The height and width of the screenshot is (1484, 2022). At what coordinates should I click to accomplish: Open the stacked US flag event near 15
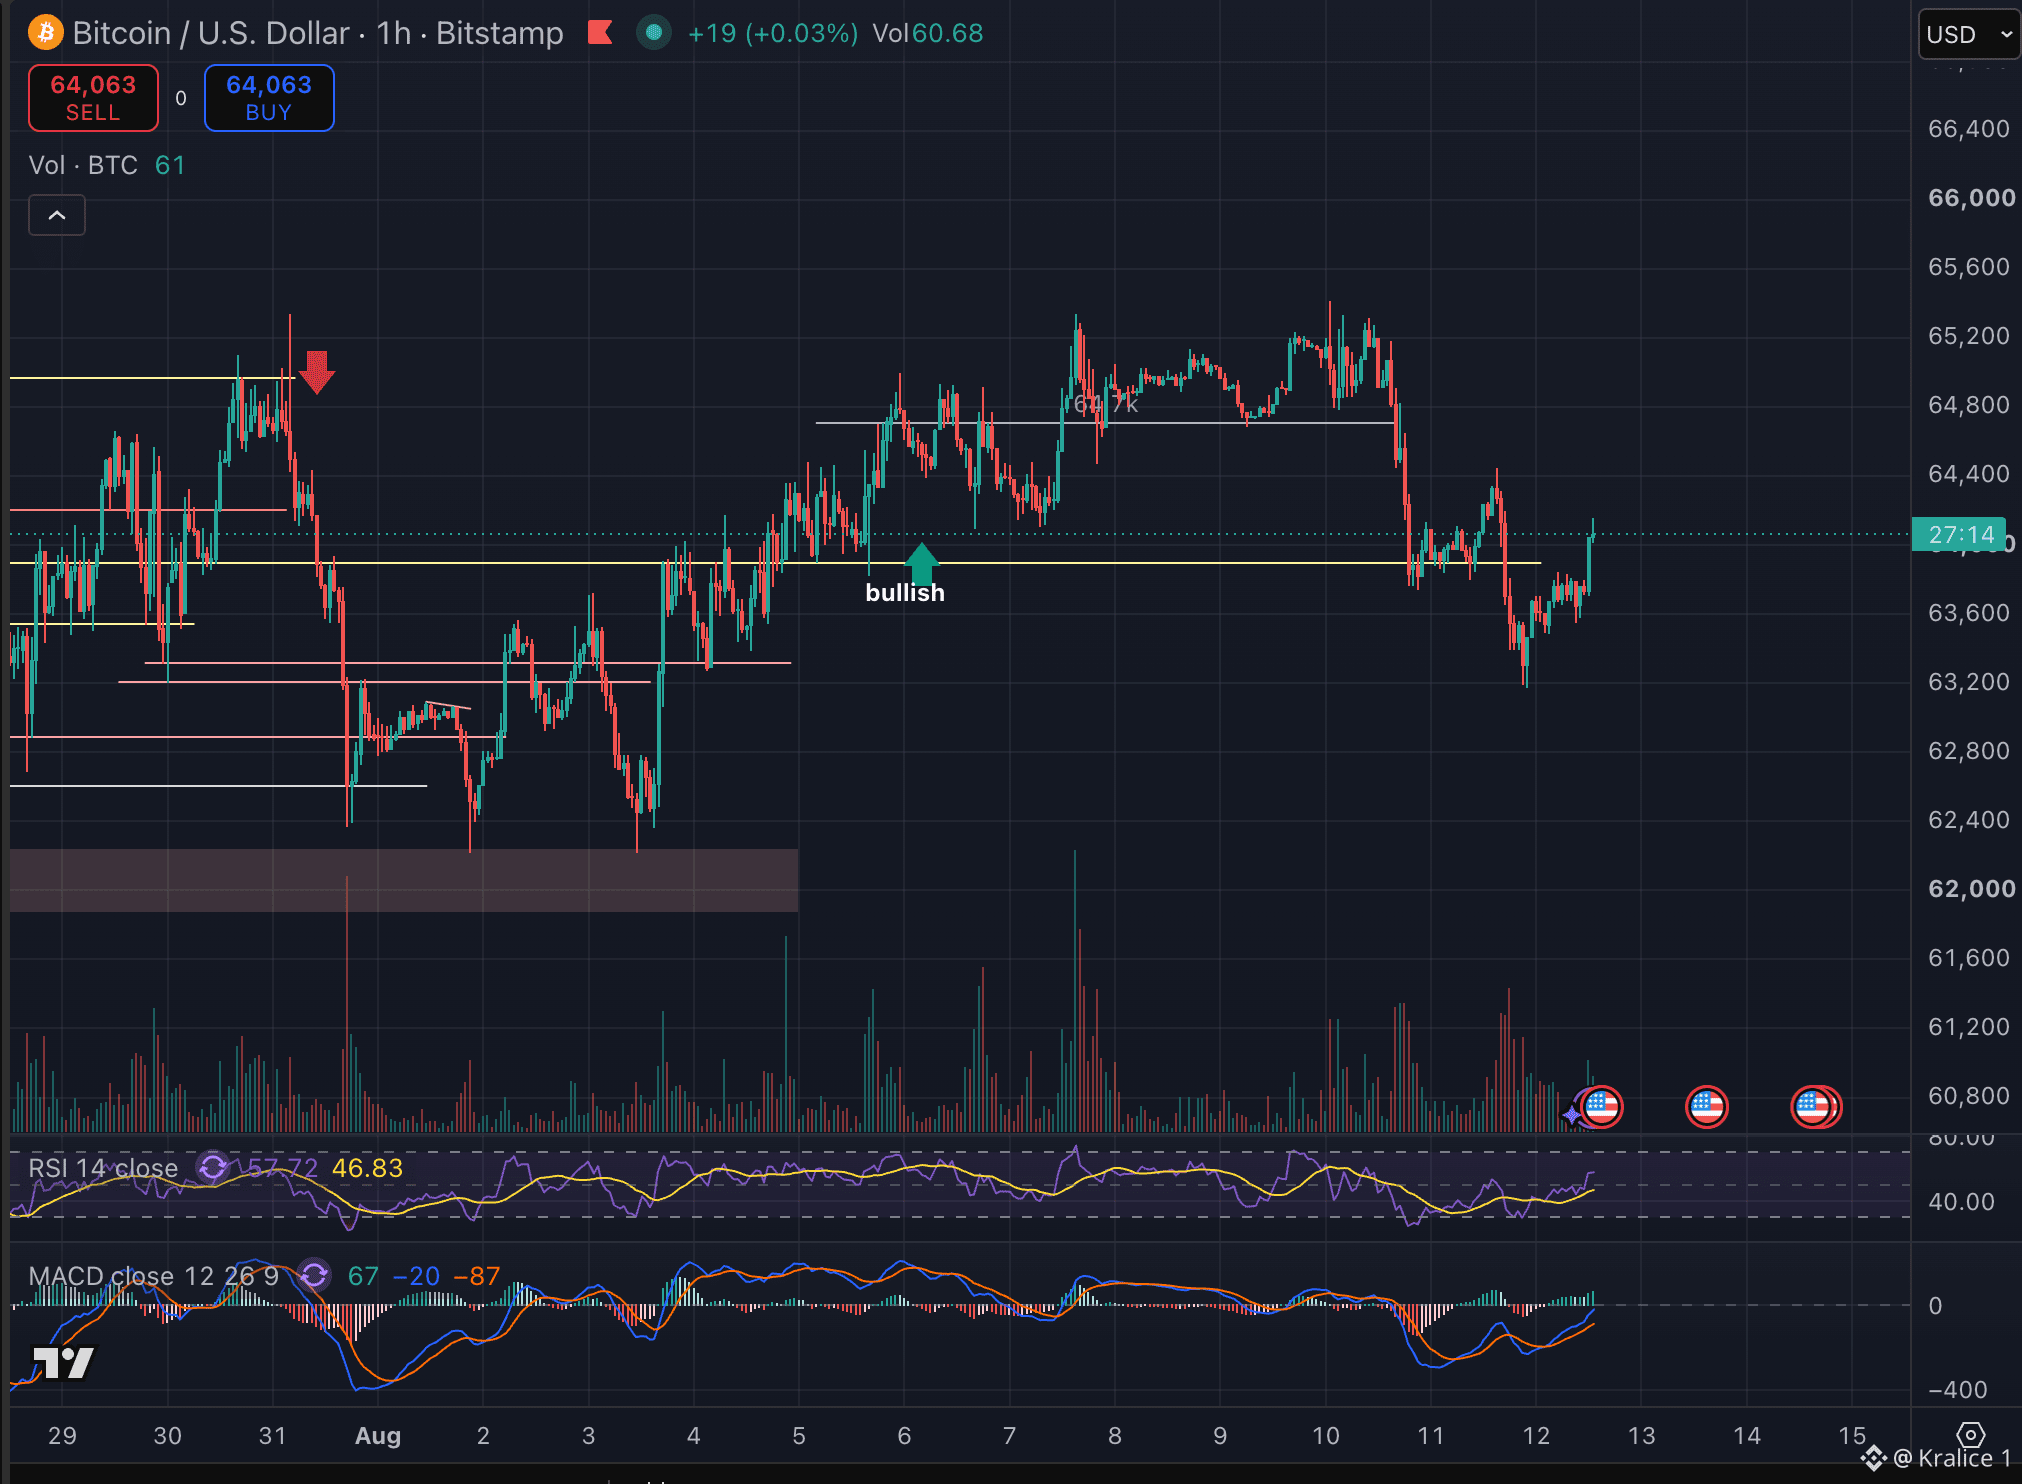coord(1816,1107)
